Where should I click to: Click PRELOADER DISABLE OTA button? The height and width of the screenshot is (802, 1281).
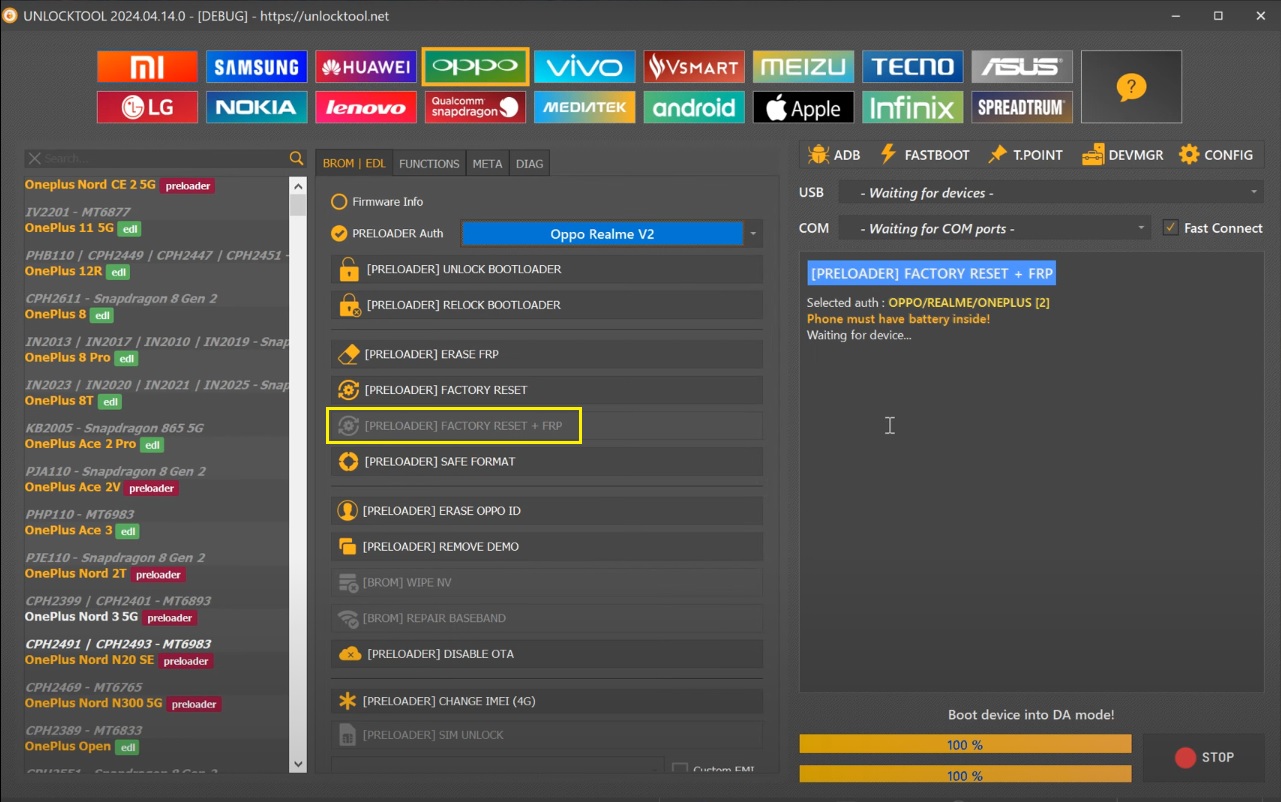click(546, 654)
